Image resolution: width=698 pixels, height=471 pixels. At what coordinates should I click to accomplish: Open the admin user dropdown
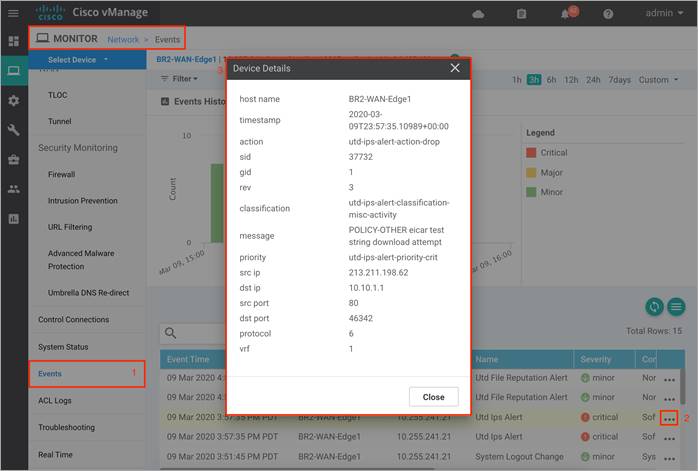(x=664, y=13)
